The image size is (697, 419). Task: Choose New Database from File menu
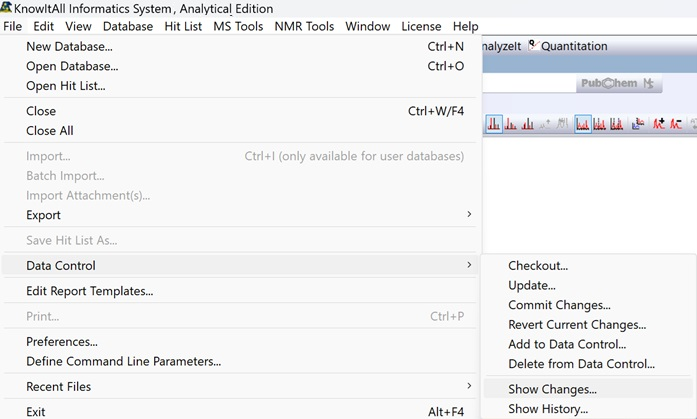(x=69, y=46)
